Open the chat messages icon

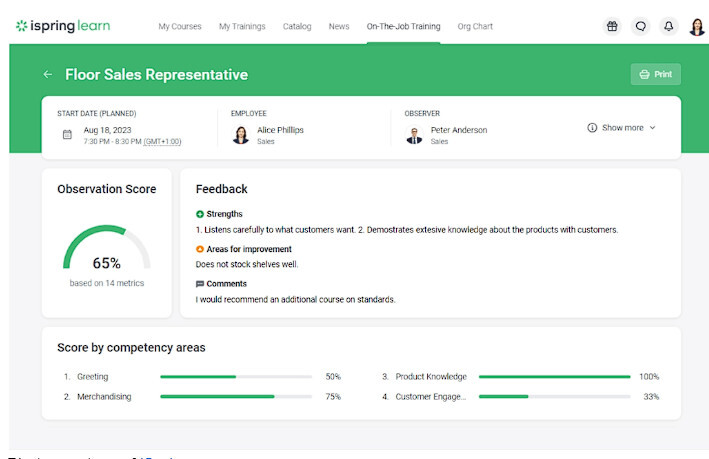tap(640, 26)
